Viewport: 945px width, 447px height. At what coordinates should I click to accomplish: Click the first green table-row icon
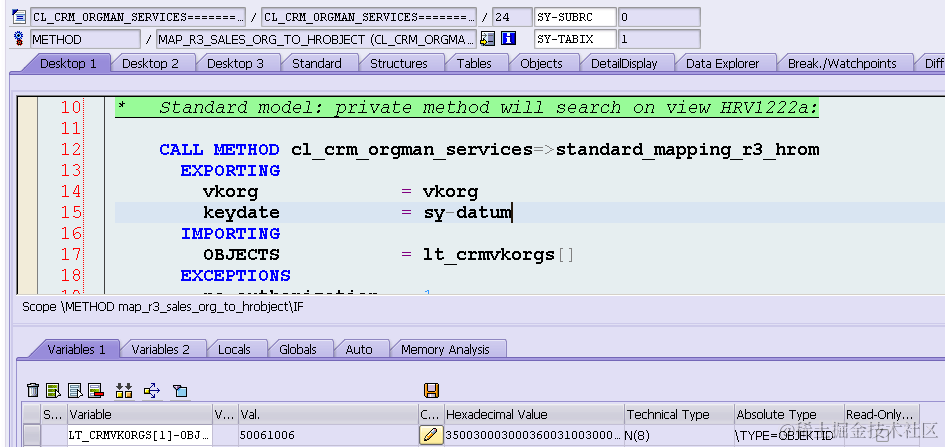(54, 390)
